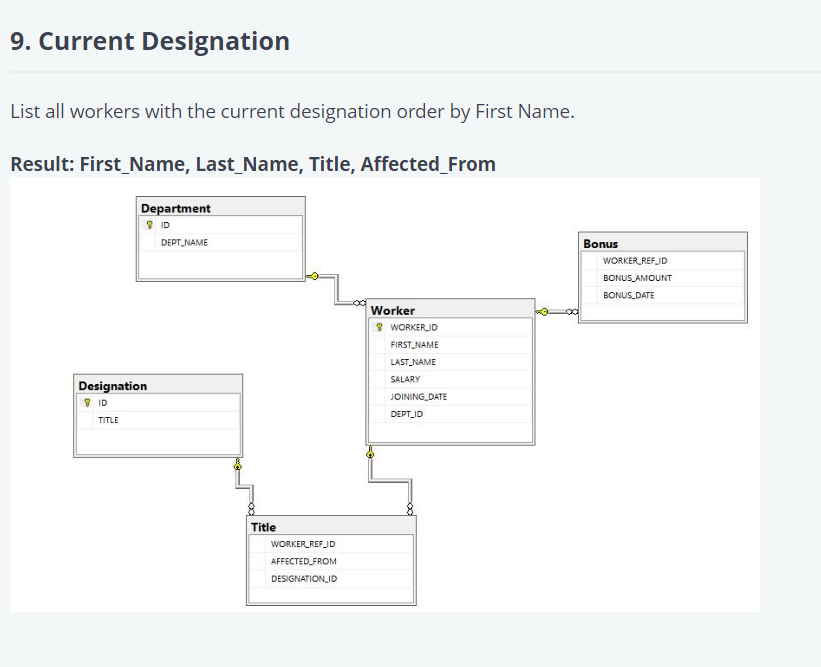
Task: Click the "9. Current Designation" heading
Action: pyautogui.click(x=150, y=41)
